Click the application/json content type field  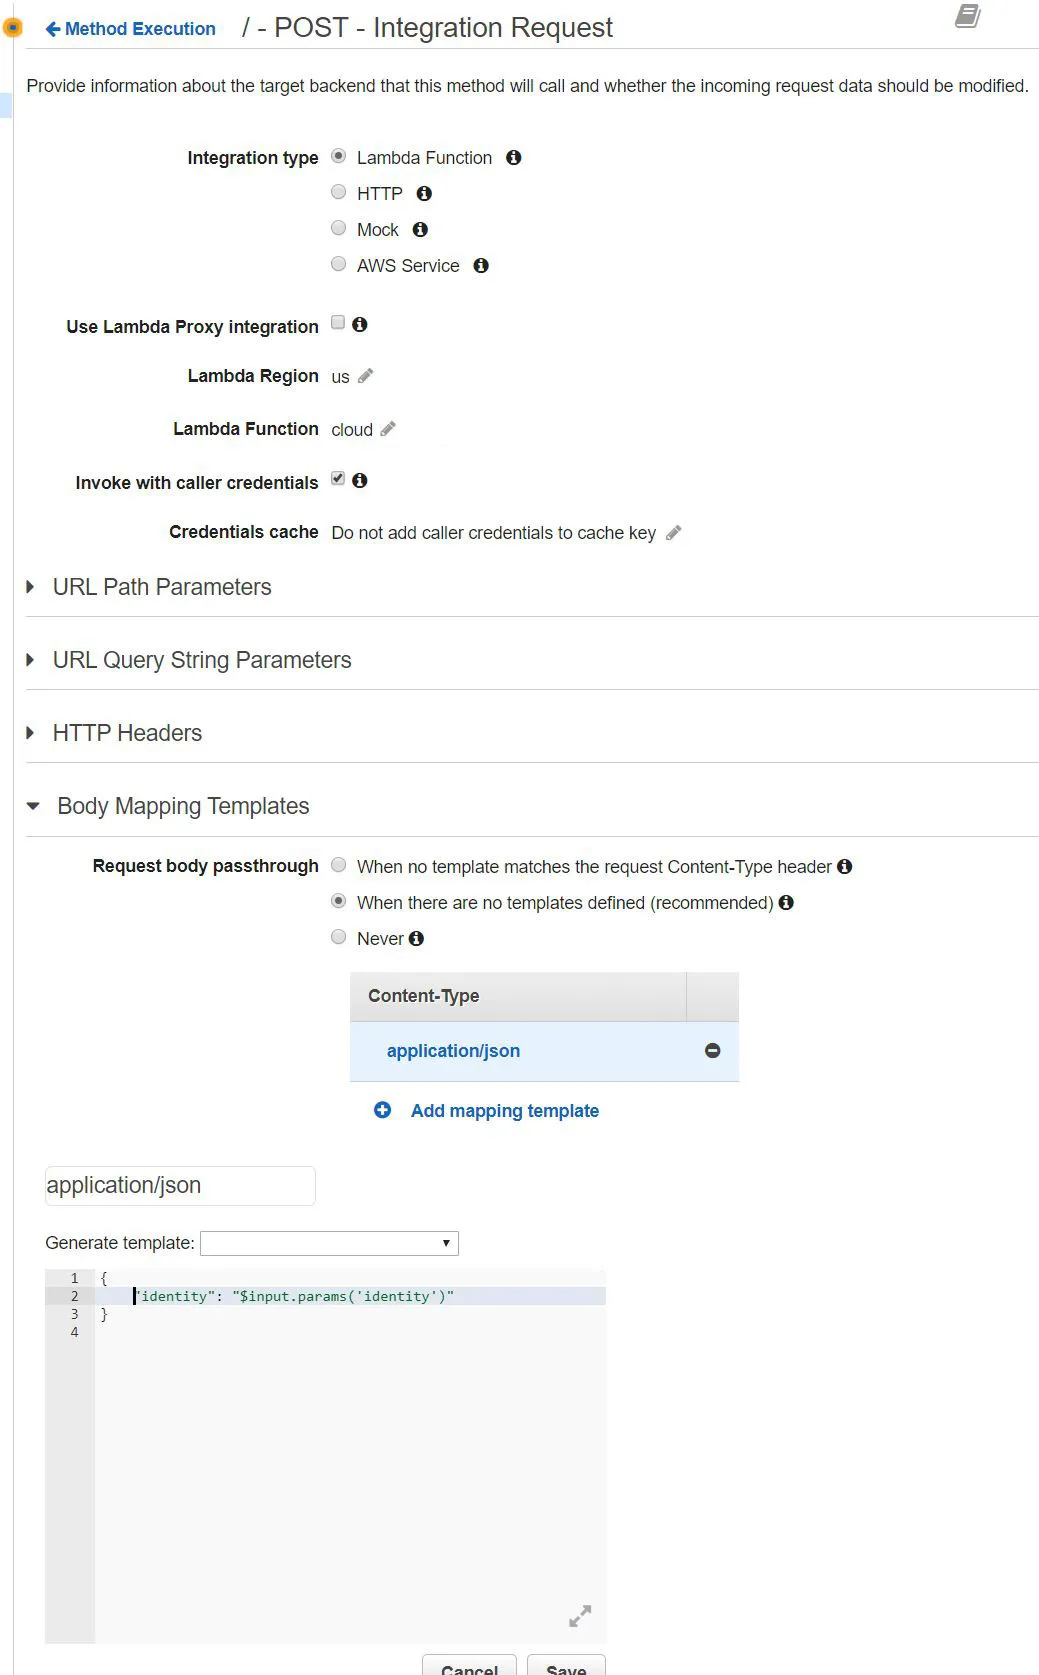[180, 1186]
